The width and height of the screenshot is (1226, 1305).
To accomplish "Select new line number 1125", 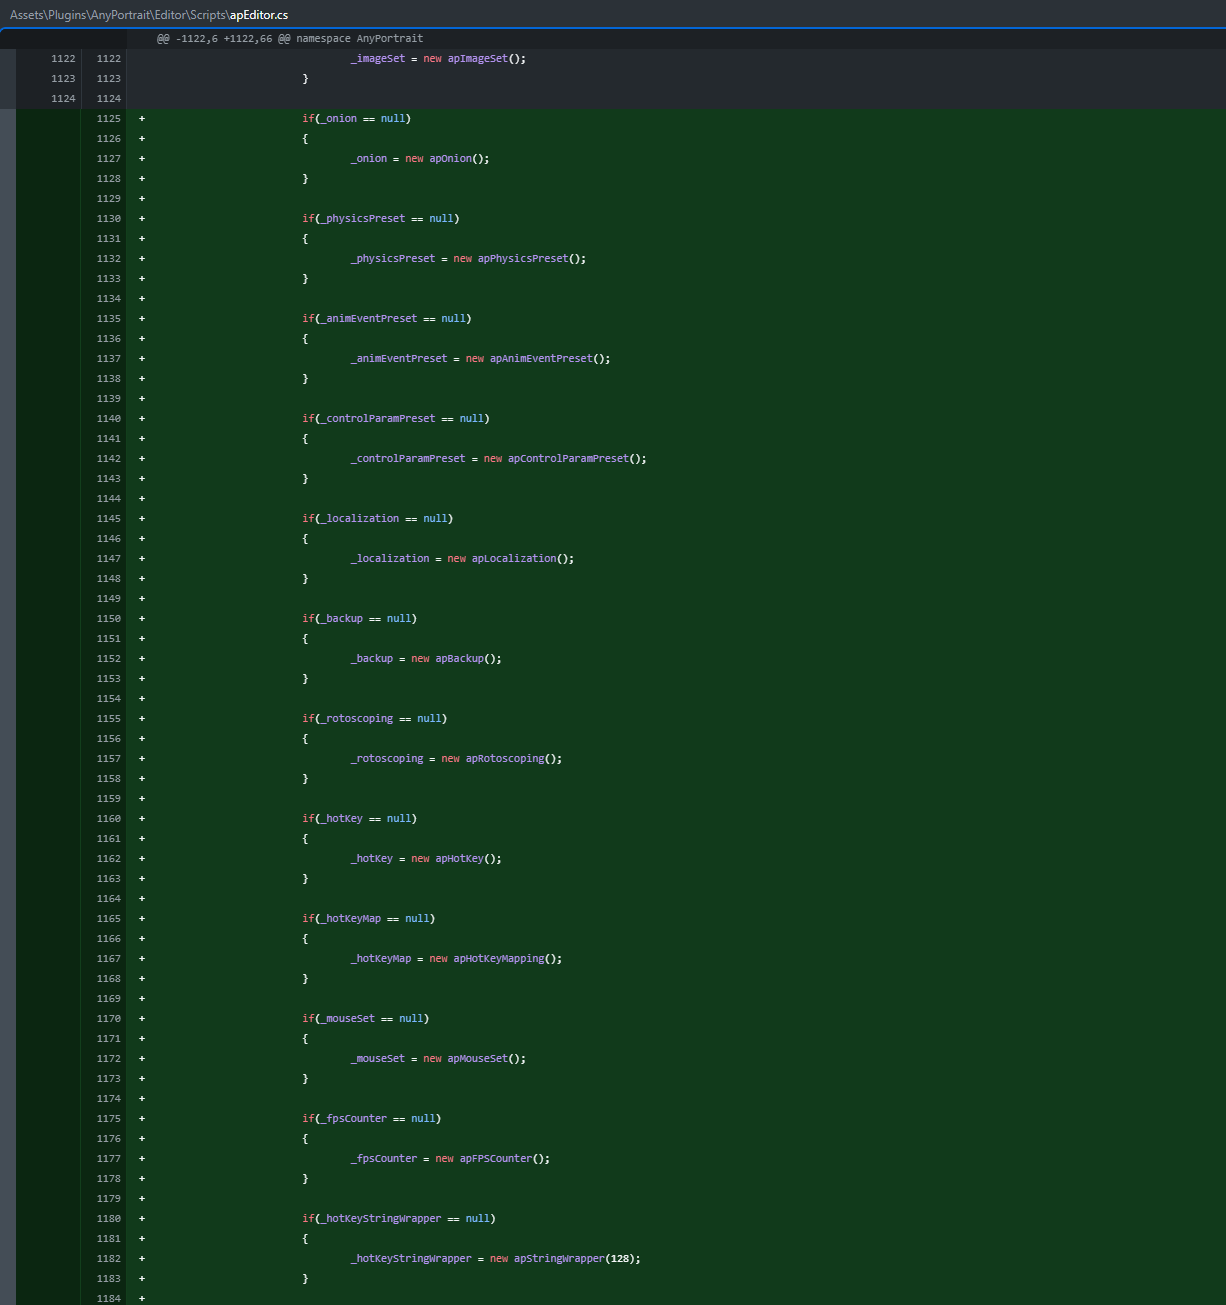I will (108, 118).
